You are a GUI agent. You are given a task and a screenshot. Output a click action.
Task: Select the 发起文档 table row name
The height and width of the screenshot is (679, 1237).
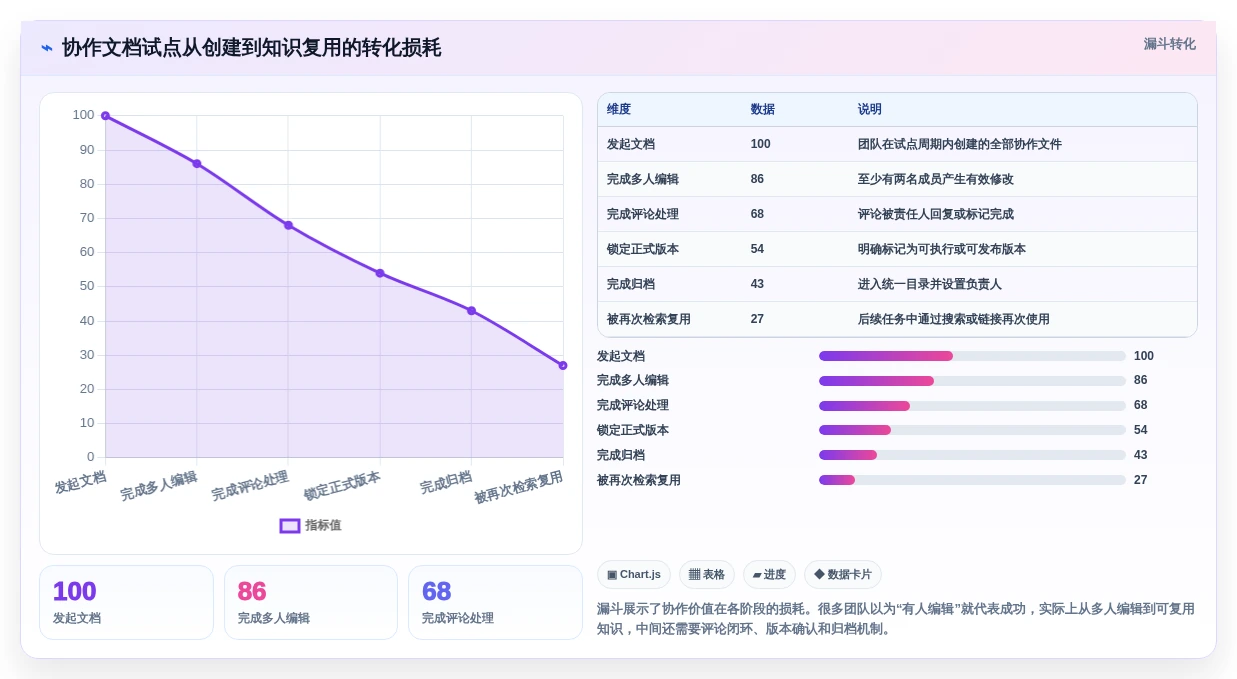[631, 144]
